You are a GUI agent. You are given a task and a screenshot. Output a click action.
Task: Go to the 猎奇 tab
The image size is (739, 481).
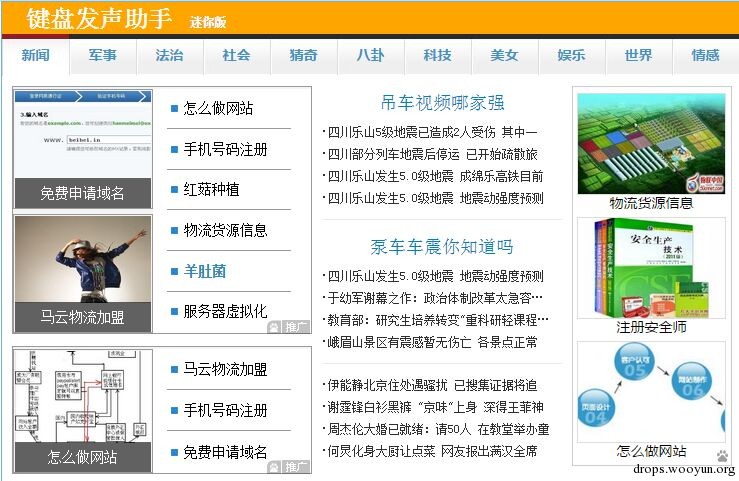click(x=304, y=56)
